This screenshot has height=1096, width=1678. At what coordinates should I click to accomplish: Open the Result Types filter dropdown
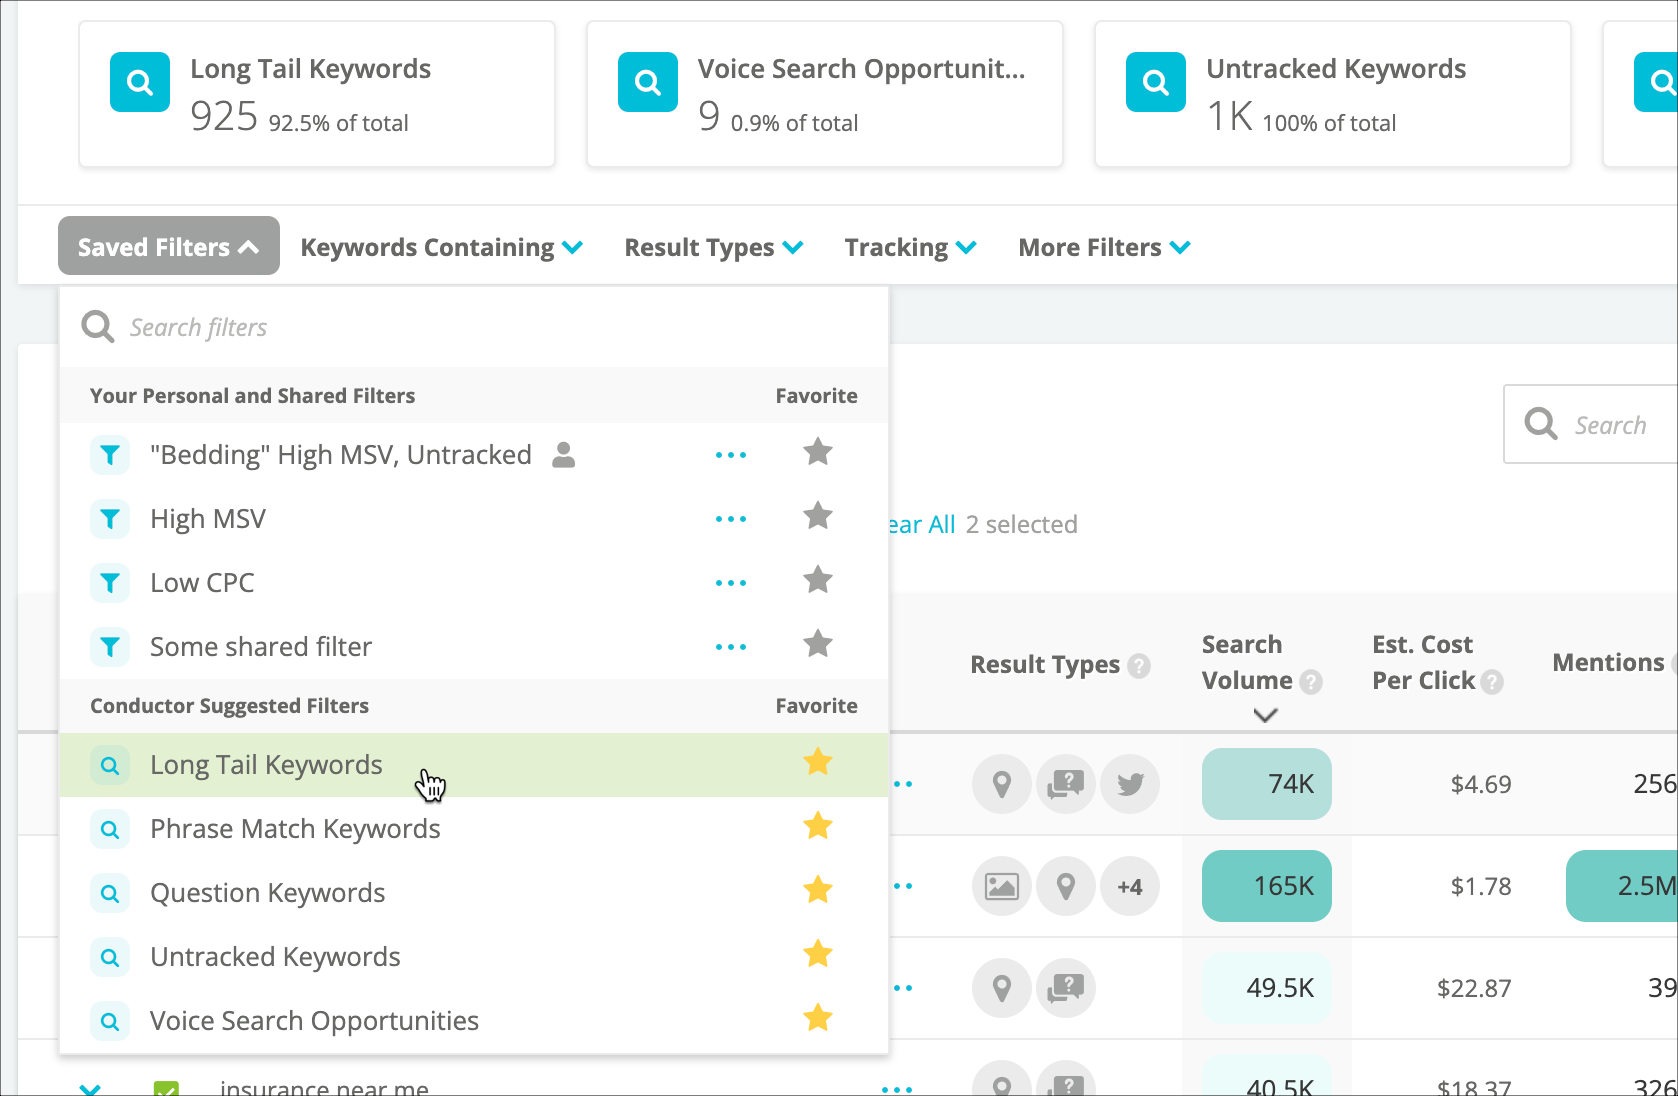714,248
